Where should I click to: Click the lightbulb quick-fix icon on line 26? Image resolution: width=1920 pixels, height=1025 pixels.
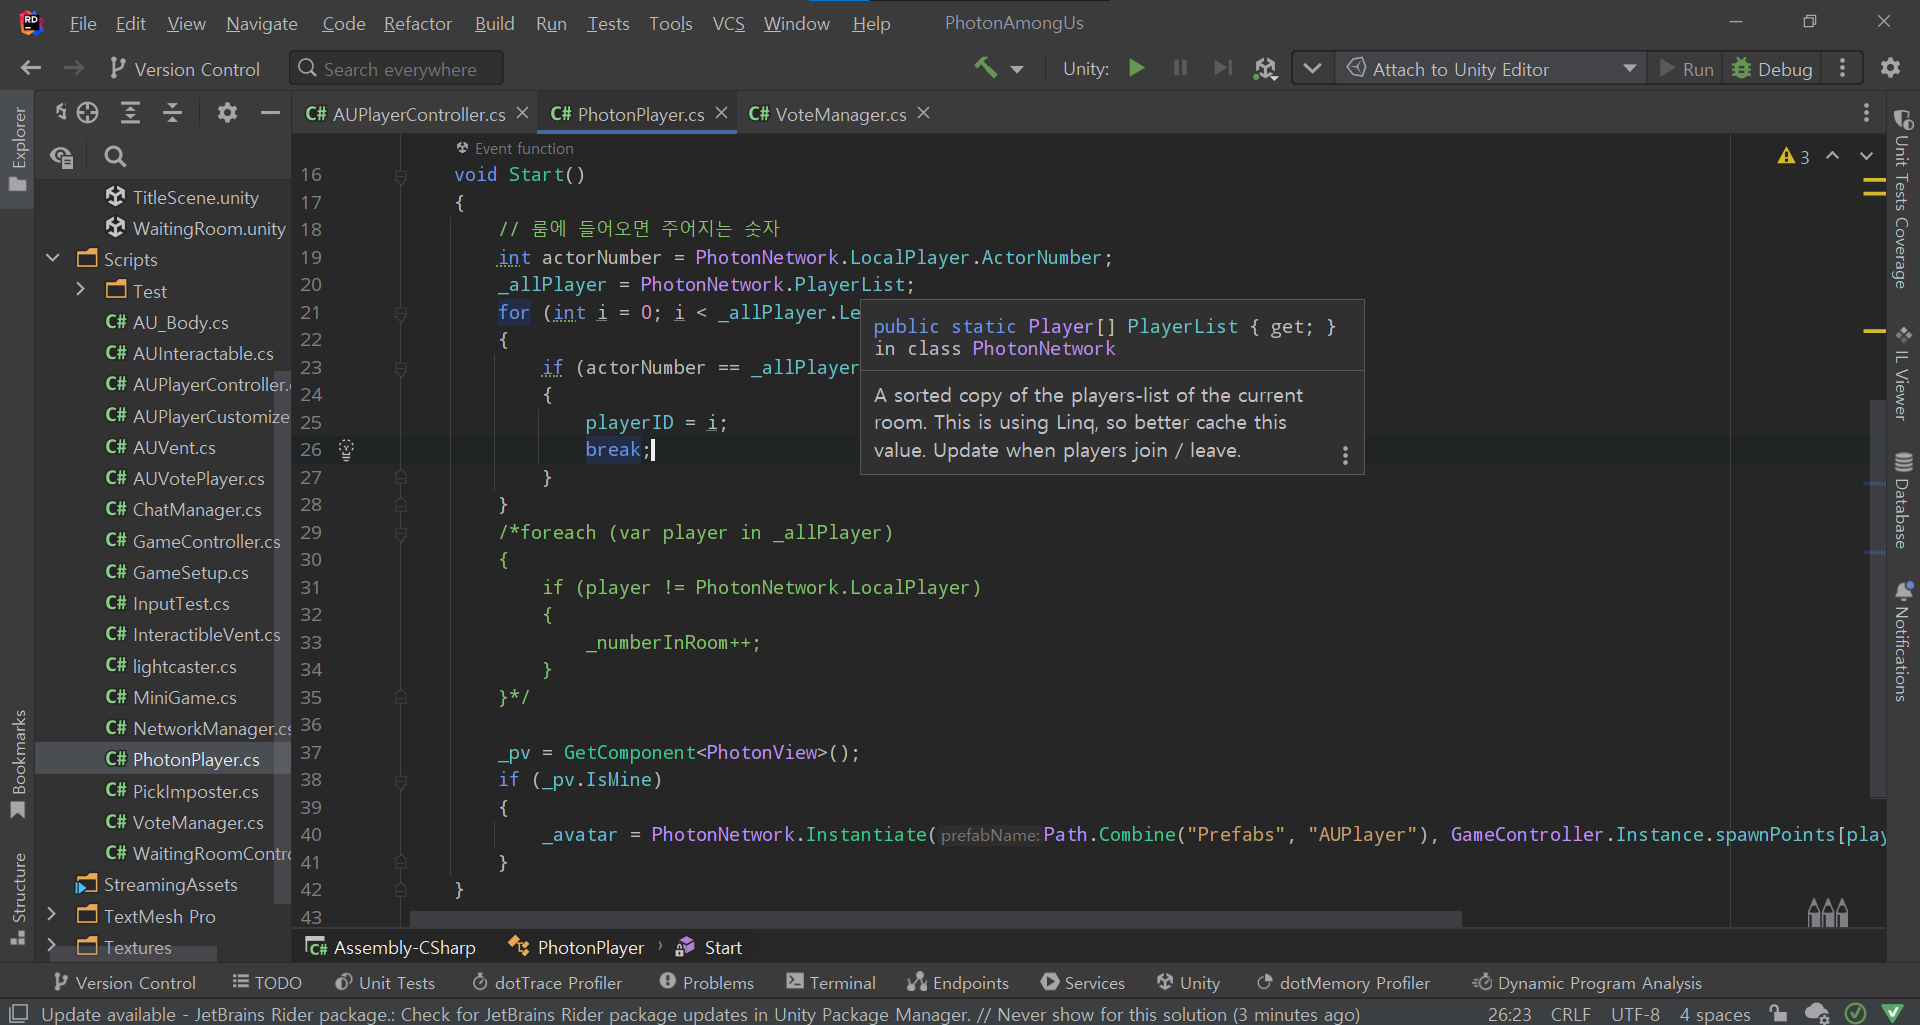coord(346,449)
